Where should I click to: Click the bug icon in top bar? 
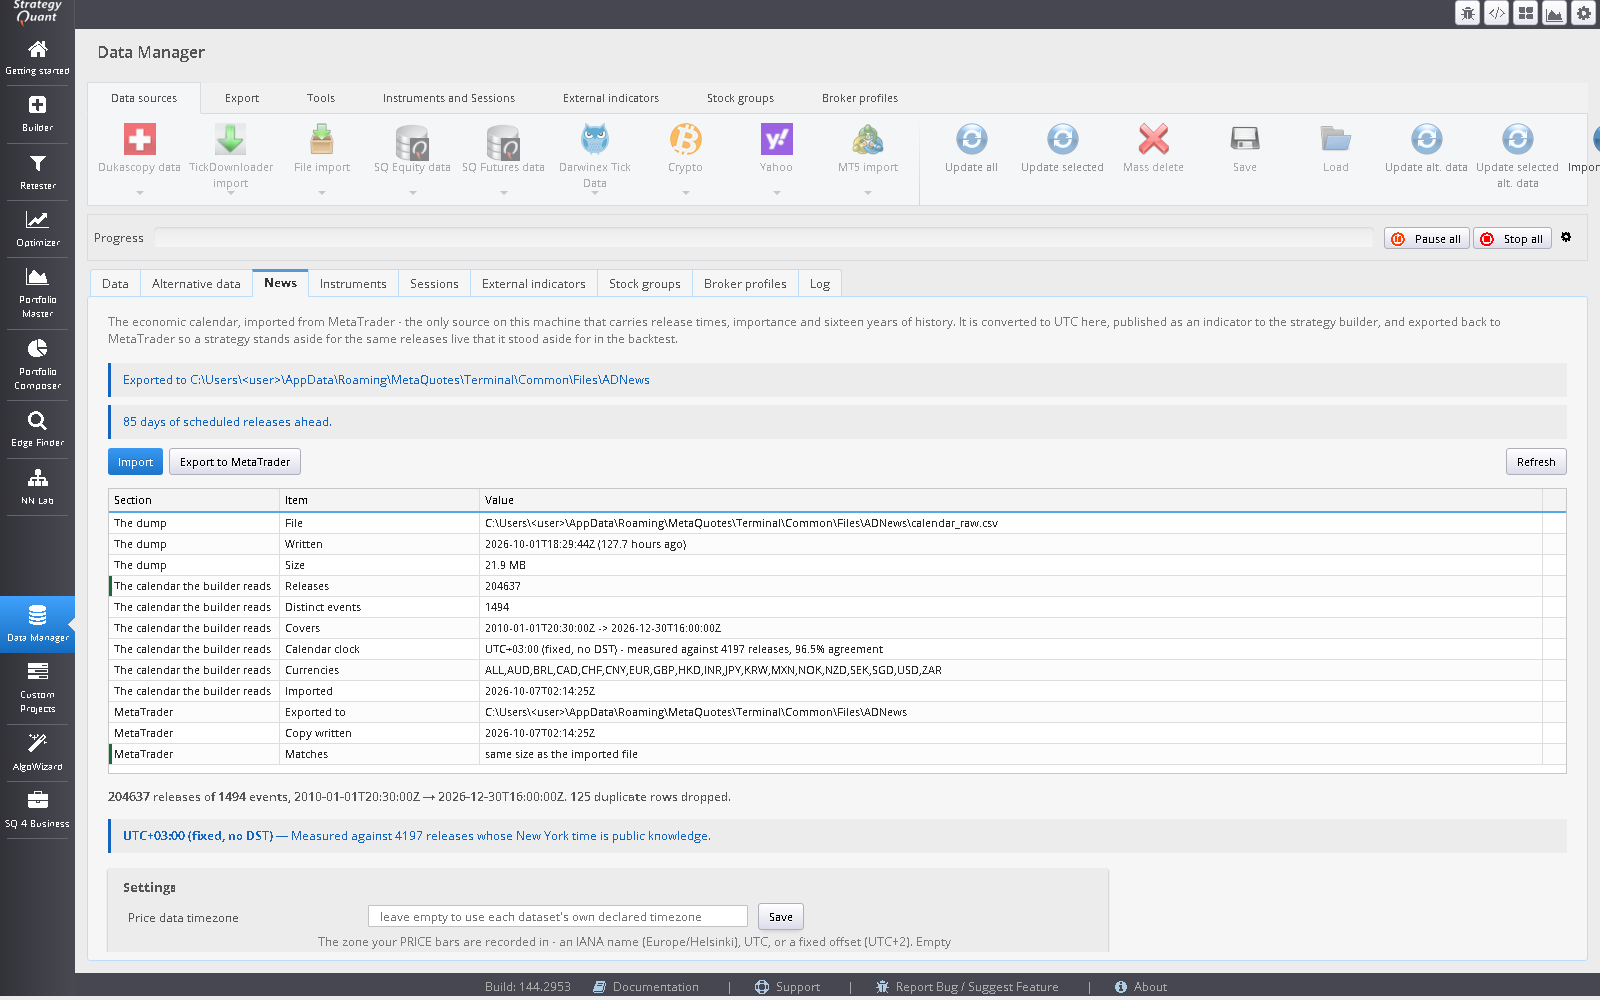pos(1467,13)
